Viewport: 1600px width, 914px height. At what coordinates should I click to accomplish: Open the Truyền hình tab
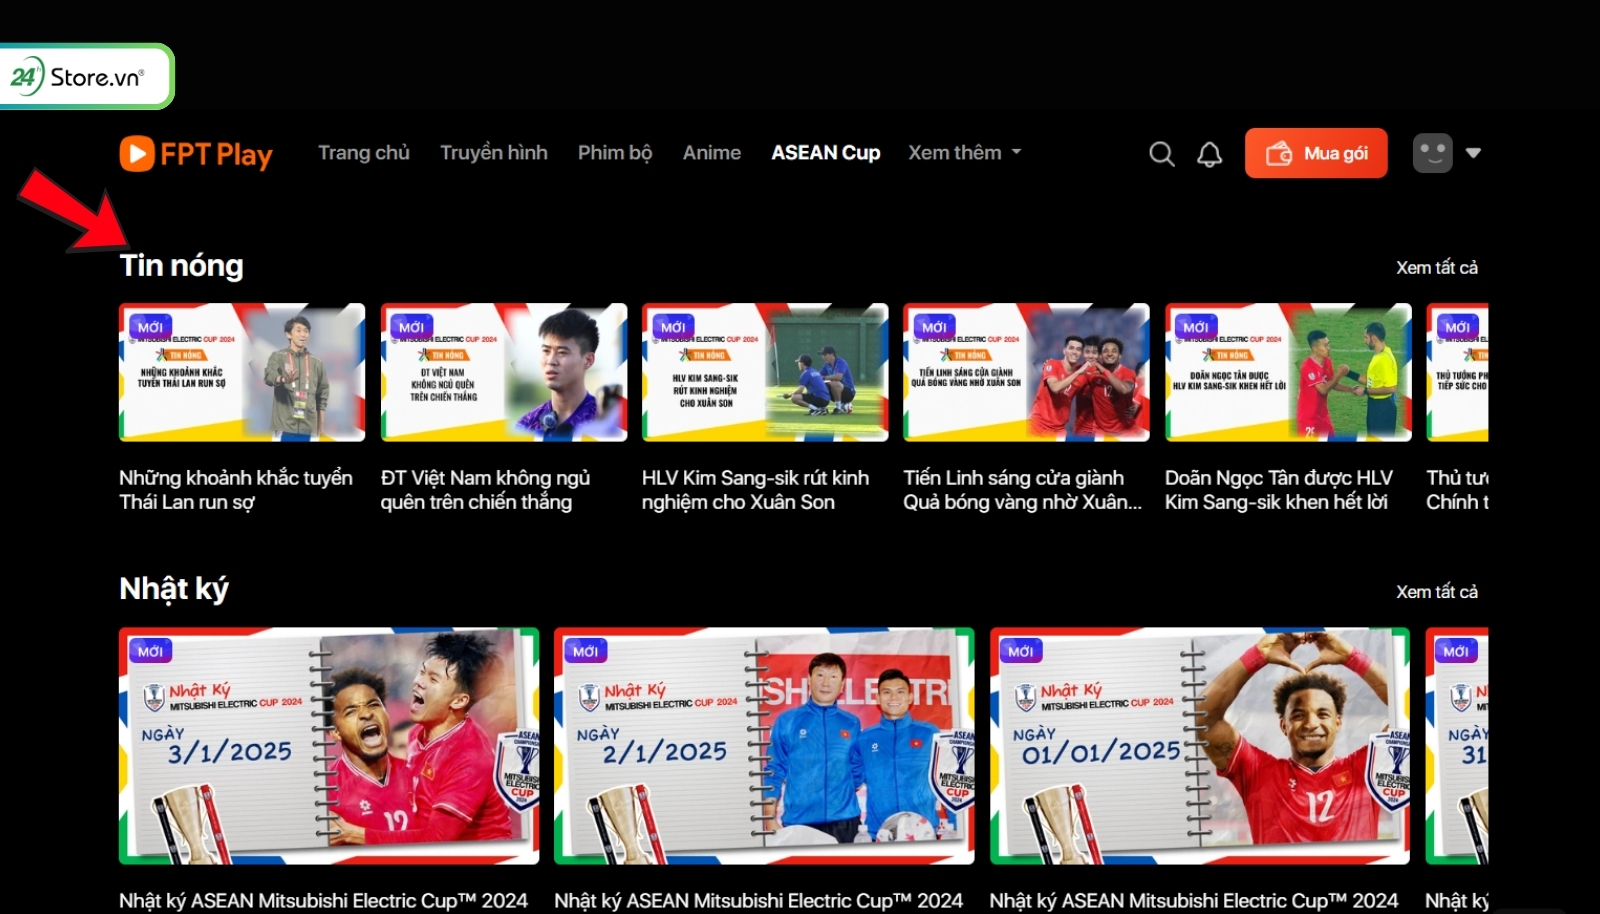click(x=494, y=152)
